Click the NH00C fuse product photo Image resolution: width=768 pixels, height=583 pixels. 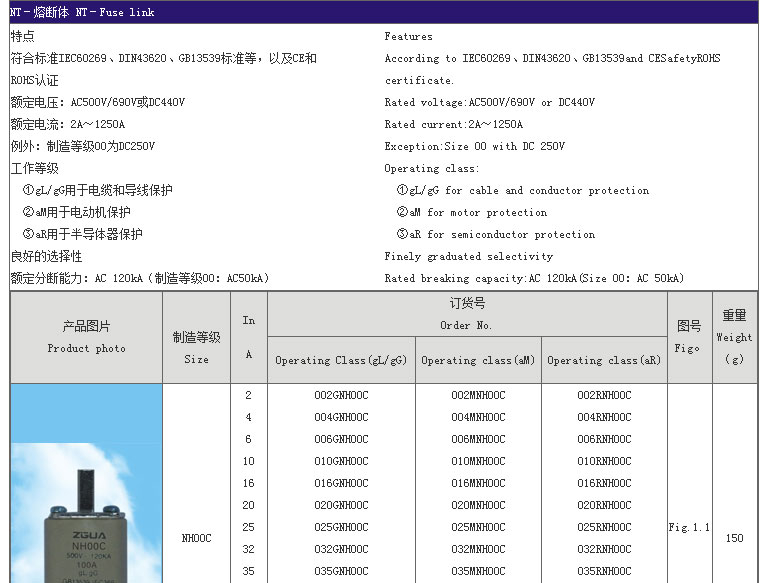[x=86, y=483]
